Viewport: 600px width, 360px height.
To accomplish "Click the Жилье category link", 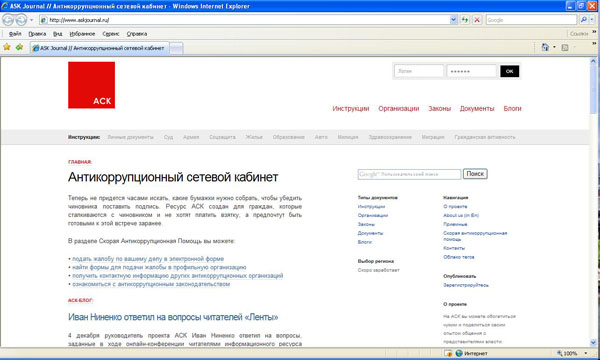I will [x=254, y=137].
